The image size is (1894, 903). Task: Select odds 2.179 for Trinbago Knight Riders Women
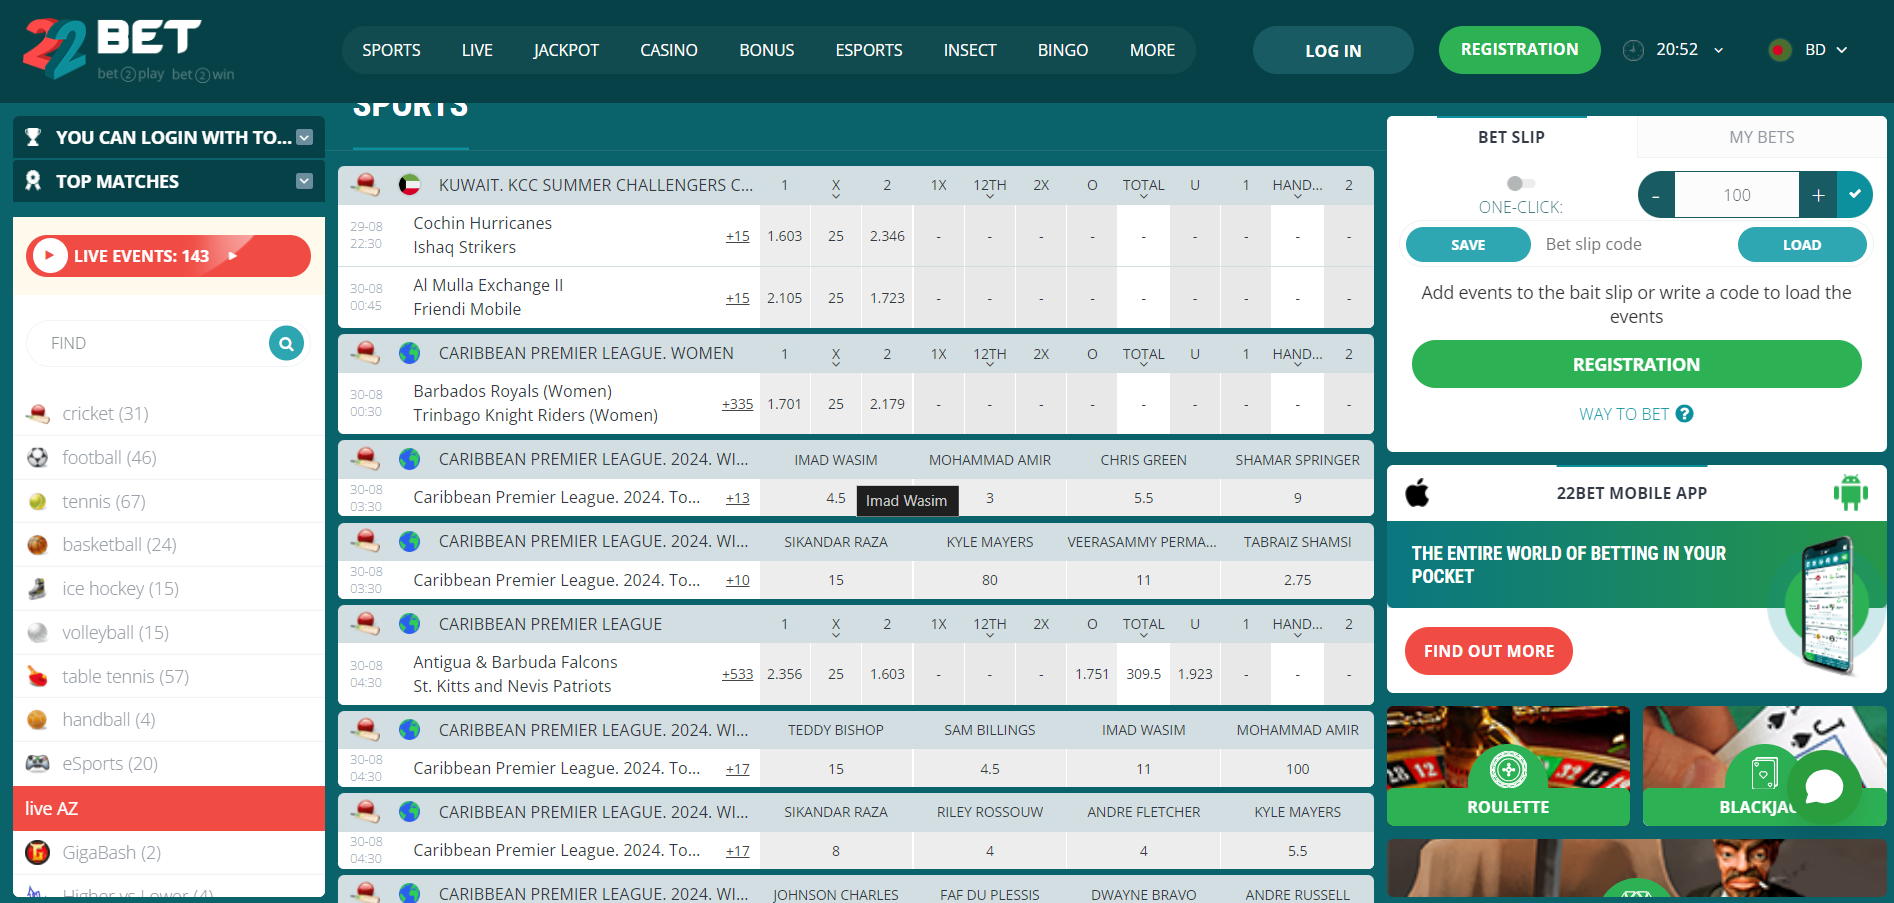[887, 404]
